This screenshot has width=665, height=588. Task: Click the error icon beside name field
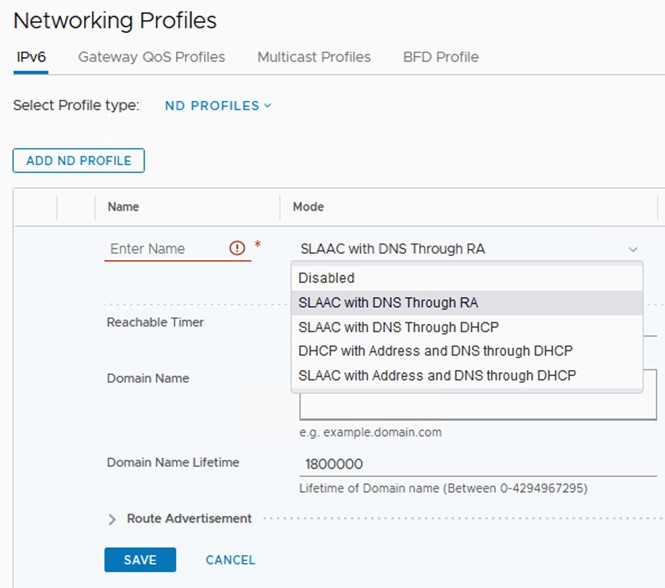coord(237,248)
